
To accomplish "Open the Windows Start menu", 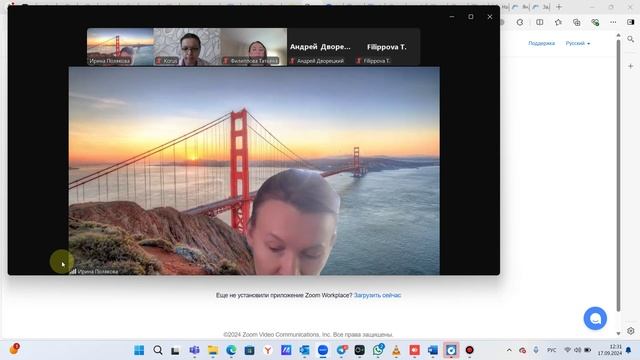I will tap(139, 350).
